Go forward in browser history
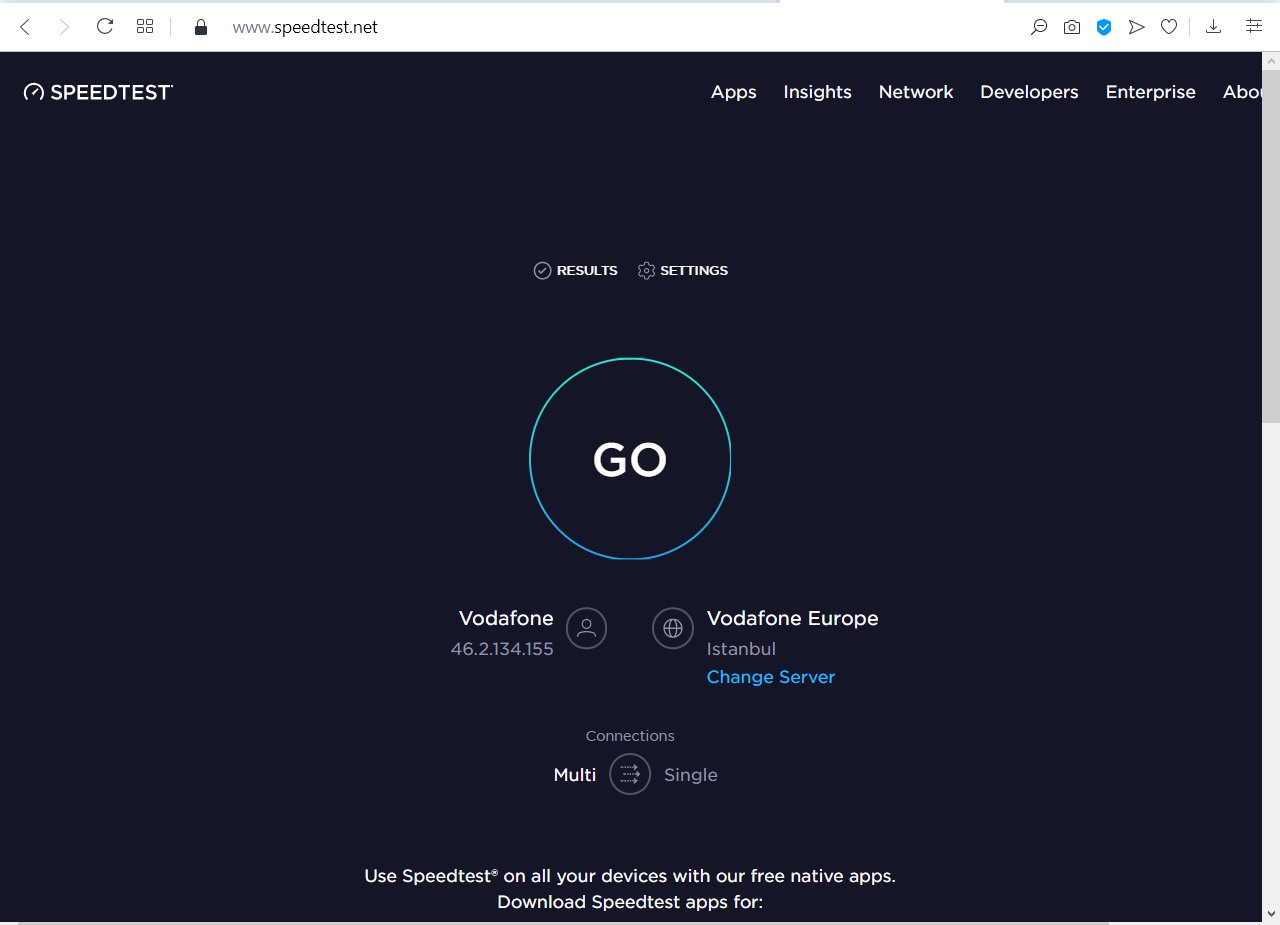The width and height of the screenshot is (1280, 925). [64, 27]
